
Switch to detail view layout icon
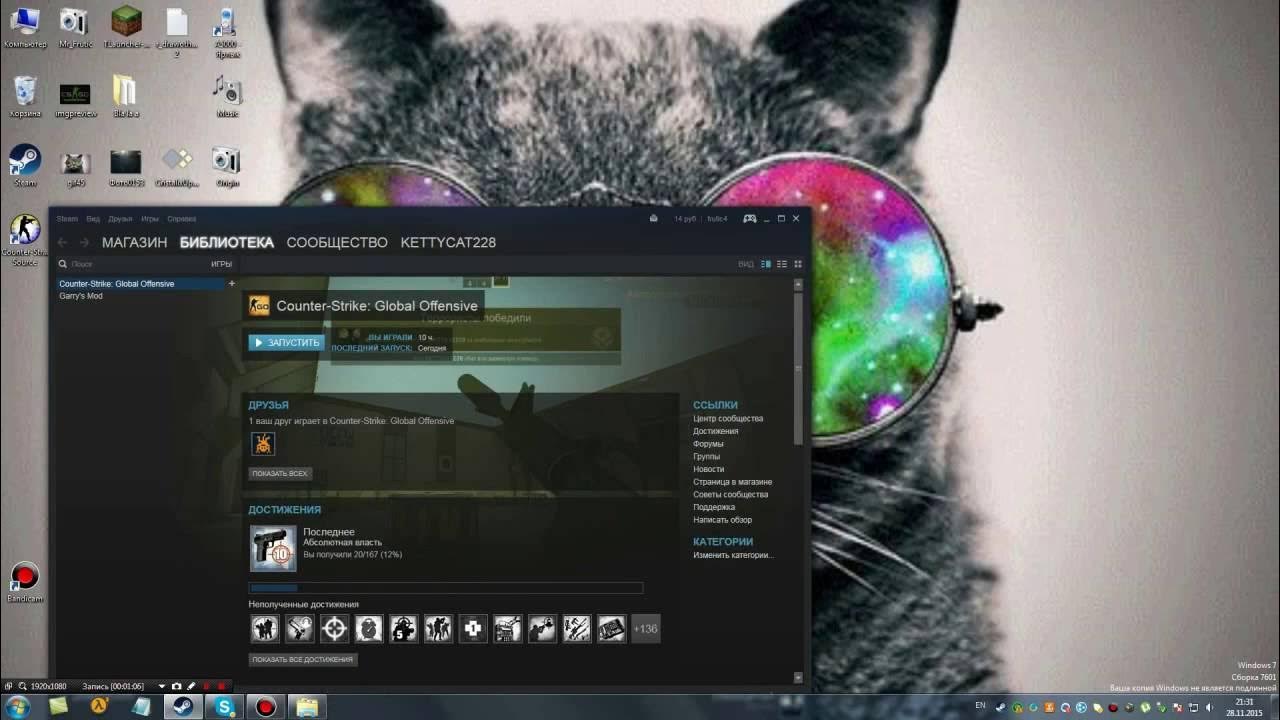(766, 264)
